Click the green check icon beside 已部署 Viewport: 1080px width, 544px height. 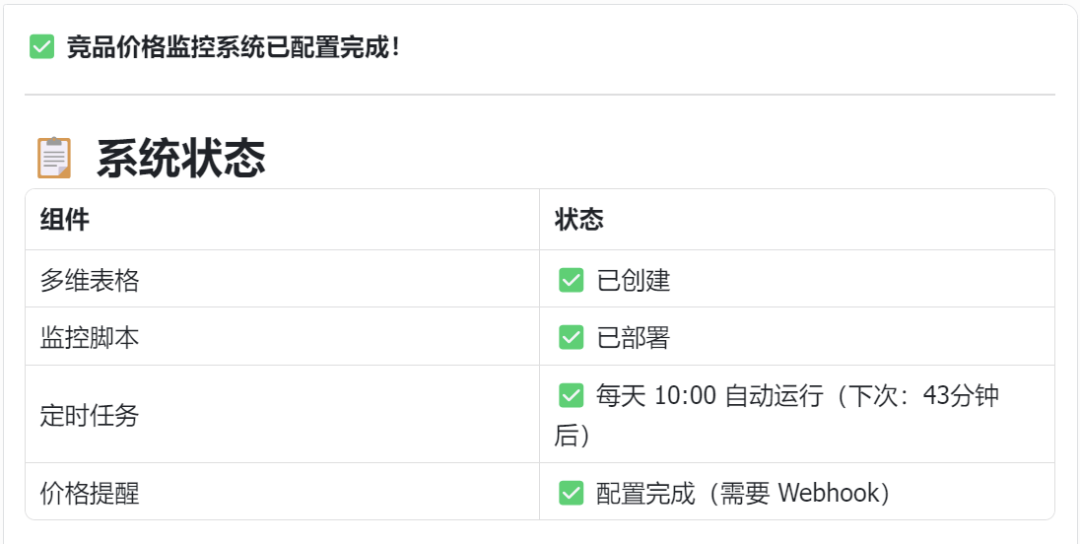(x=571, y=338)
